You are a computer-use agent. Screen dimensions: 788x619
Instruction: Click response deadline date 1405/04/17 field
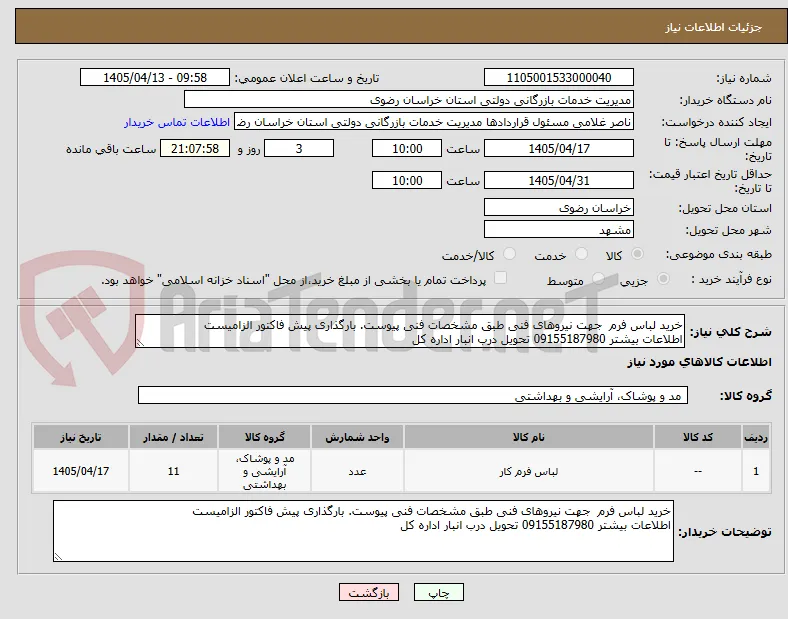559,148
